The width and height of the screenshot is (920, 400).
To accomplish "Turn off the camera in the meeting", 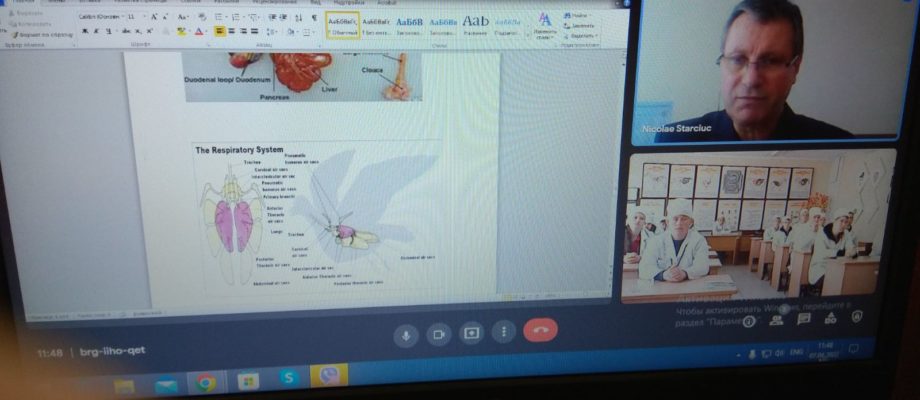I will [438, 334].
